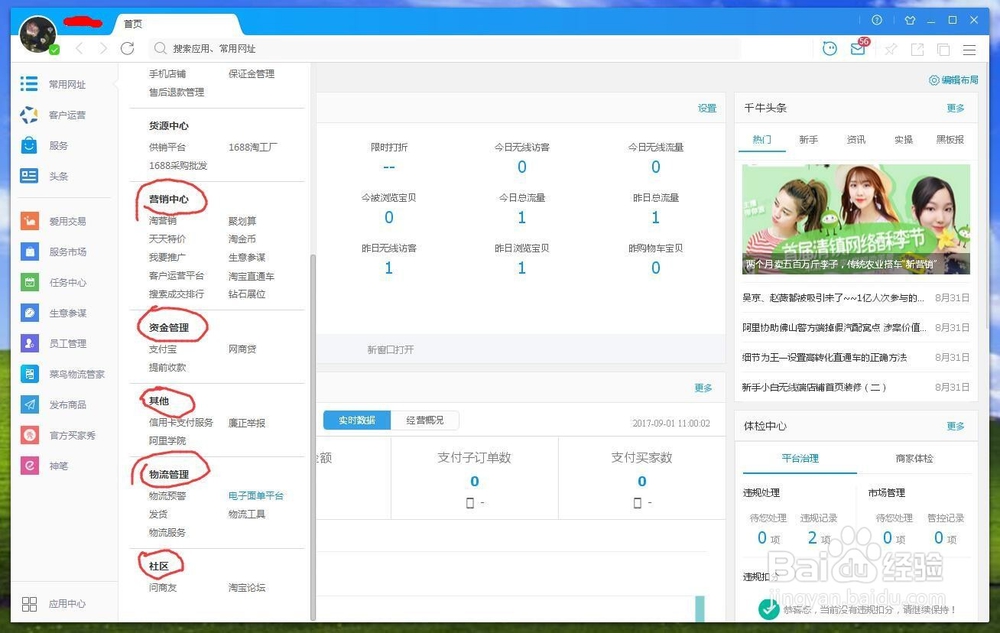1000x633 pixels.
Task: Open the 钻石展位 link
Action: tap(247, 294)
